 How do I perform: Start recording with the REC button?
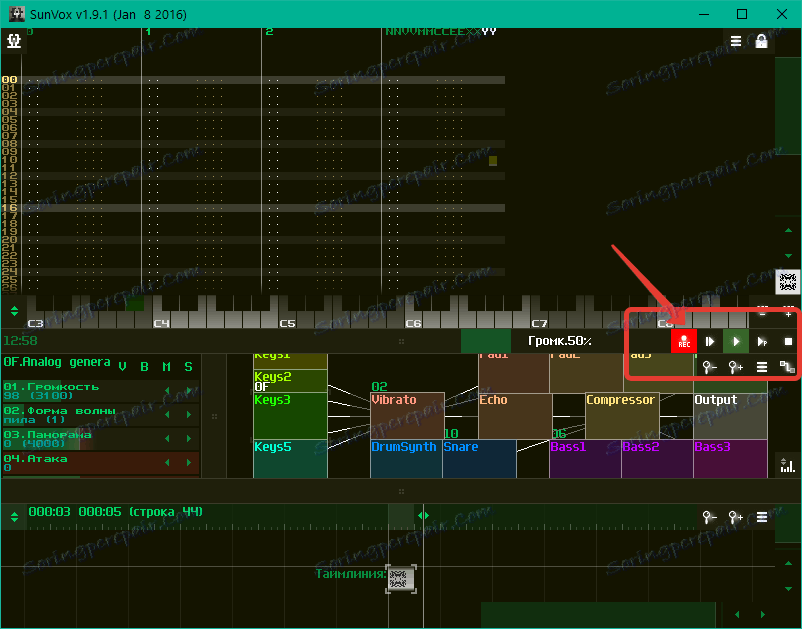[684, 341]
